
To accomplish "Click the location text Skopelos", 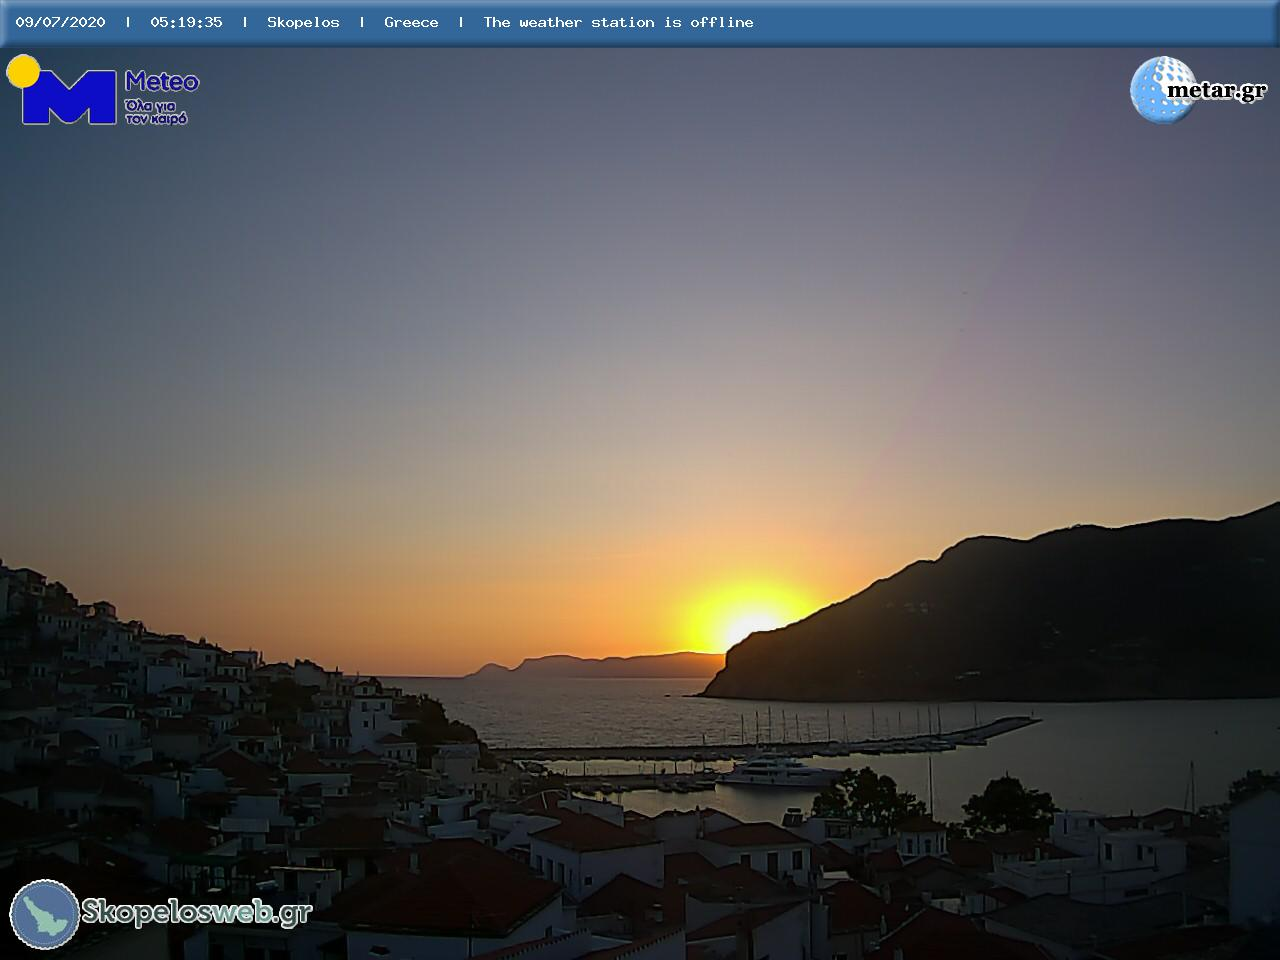I will coord(303,22).
